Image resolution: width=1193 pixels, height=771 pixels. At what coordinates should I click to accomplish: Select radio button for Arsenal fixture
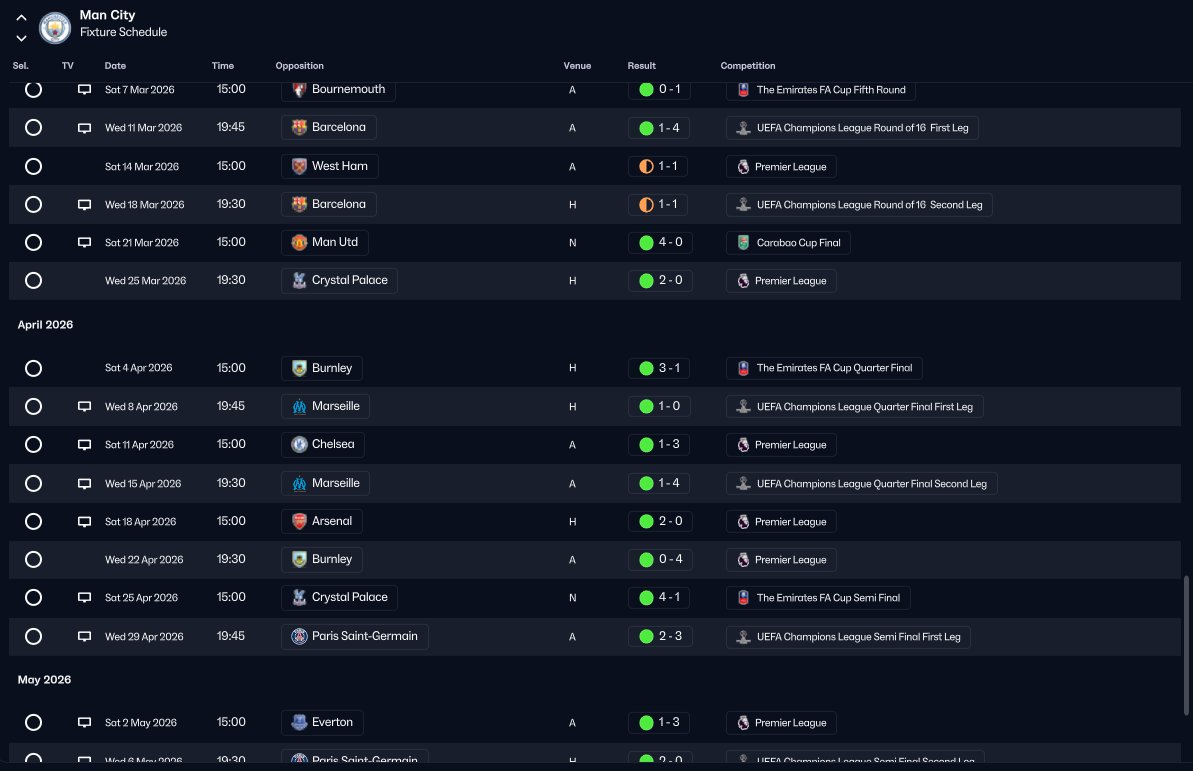(33, 521)
